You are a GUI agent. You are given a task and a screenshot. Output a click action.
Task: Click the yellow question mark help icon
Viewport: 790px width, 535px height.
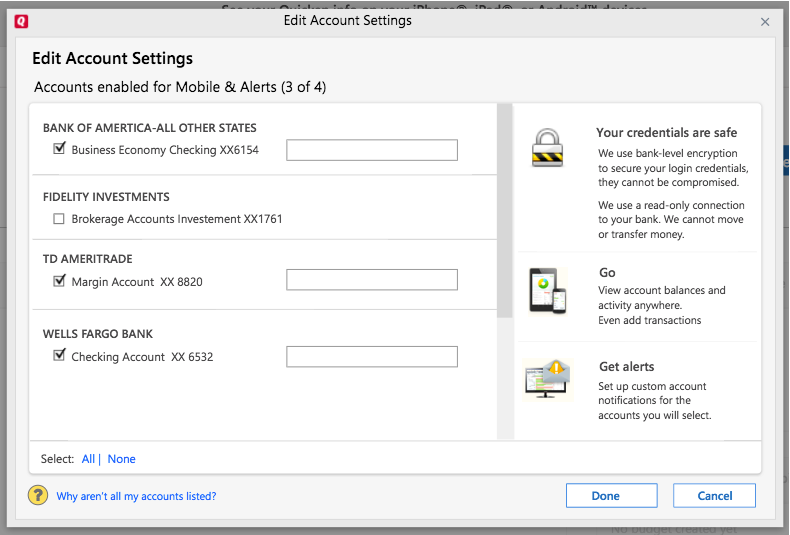coord(38,495)
